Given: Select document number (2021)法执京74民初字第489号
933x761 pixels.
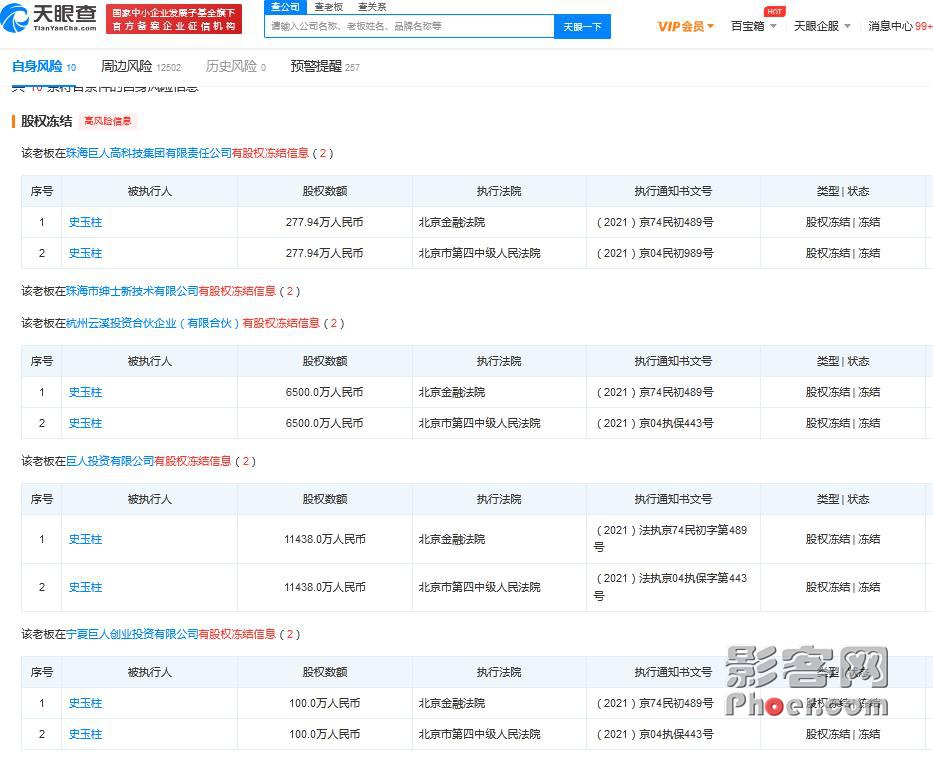Looking at the screenshot, I should (671, 538).
